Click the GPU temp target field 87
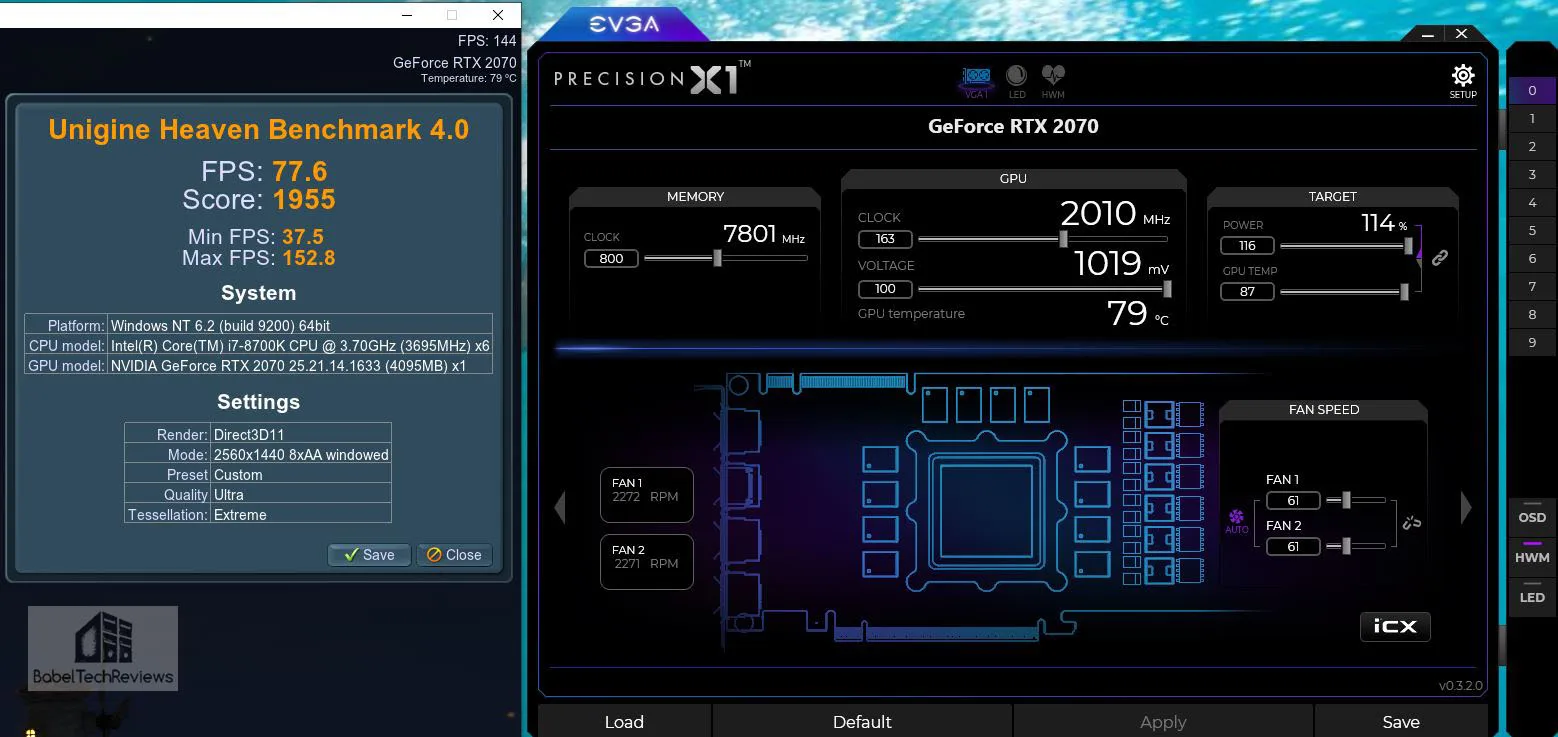The height and width of the screenshot is (737, 1558). coord(1247,291)
